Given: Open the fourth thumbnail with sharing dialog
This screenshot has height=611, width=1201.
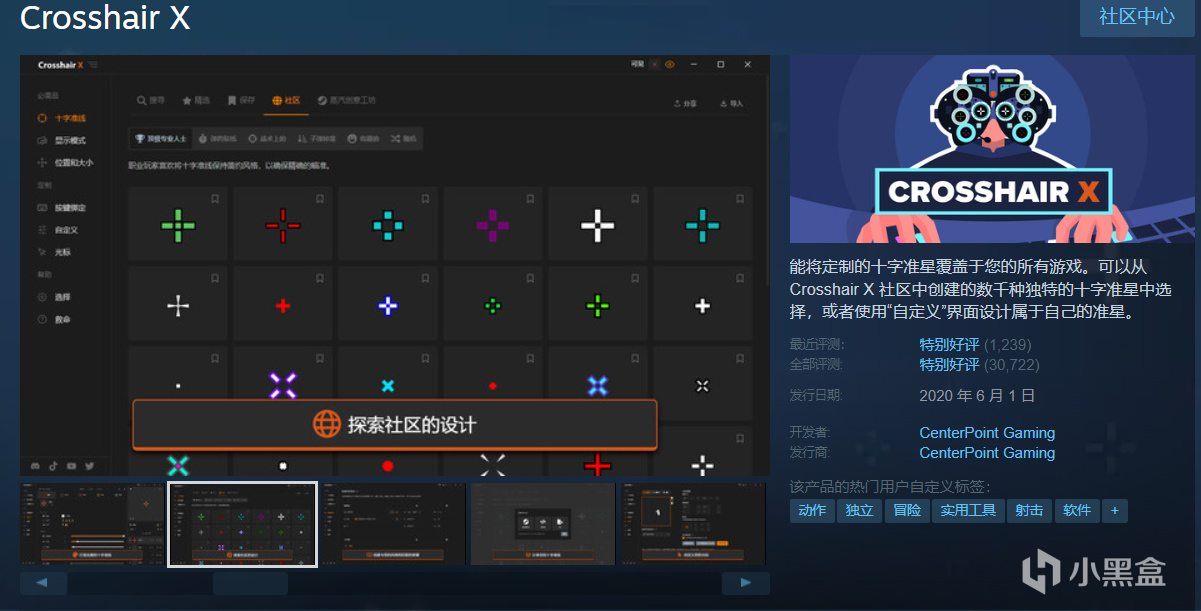Looking at the screenshot, I should pos(543,524).
